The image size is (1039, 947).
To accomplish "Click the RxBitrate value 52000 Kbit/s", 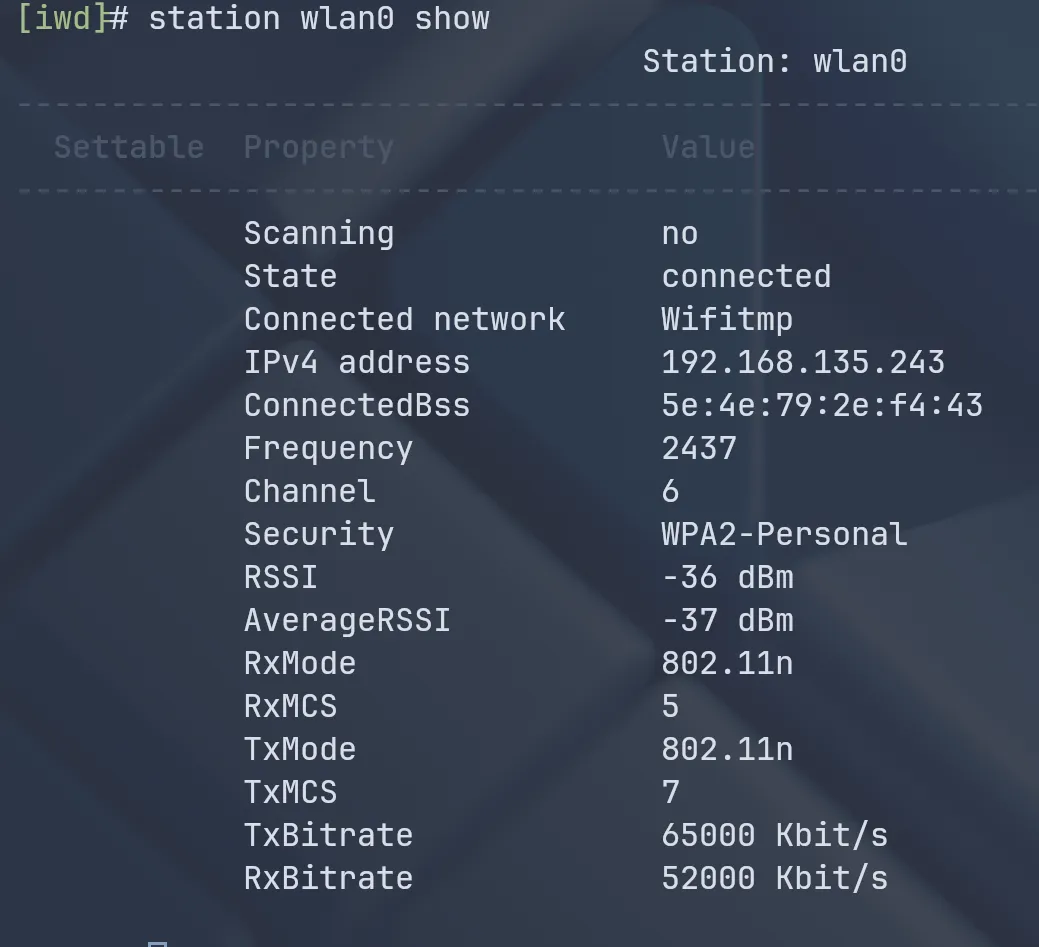I will coord(774,878).
